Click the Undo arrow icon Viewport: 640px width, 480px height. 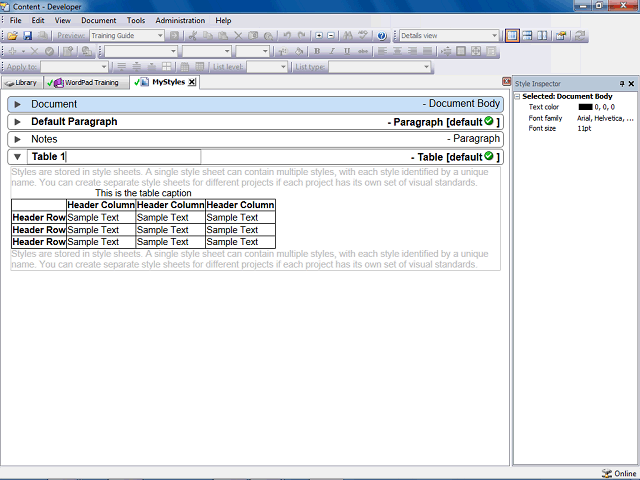pos(287,36)
